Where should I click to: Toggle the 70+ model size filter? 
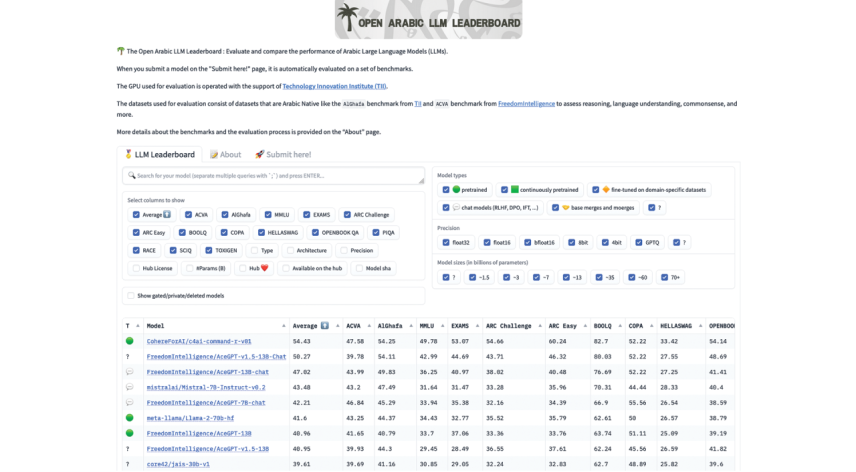coord(664,277)
